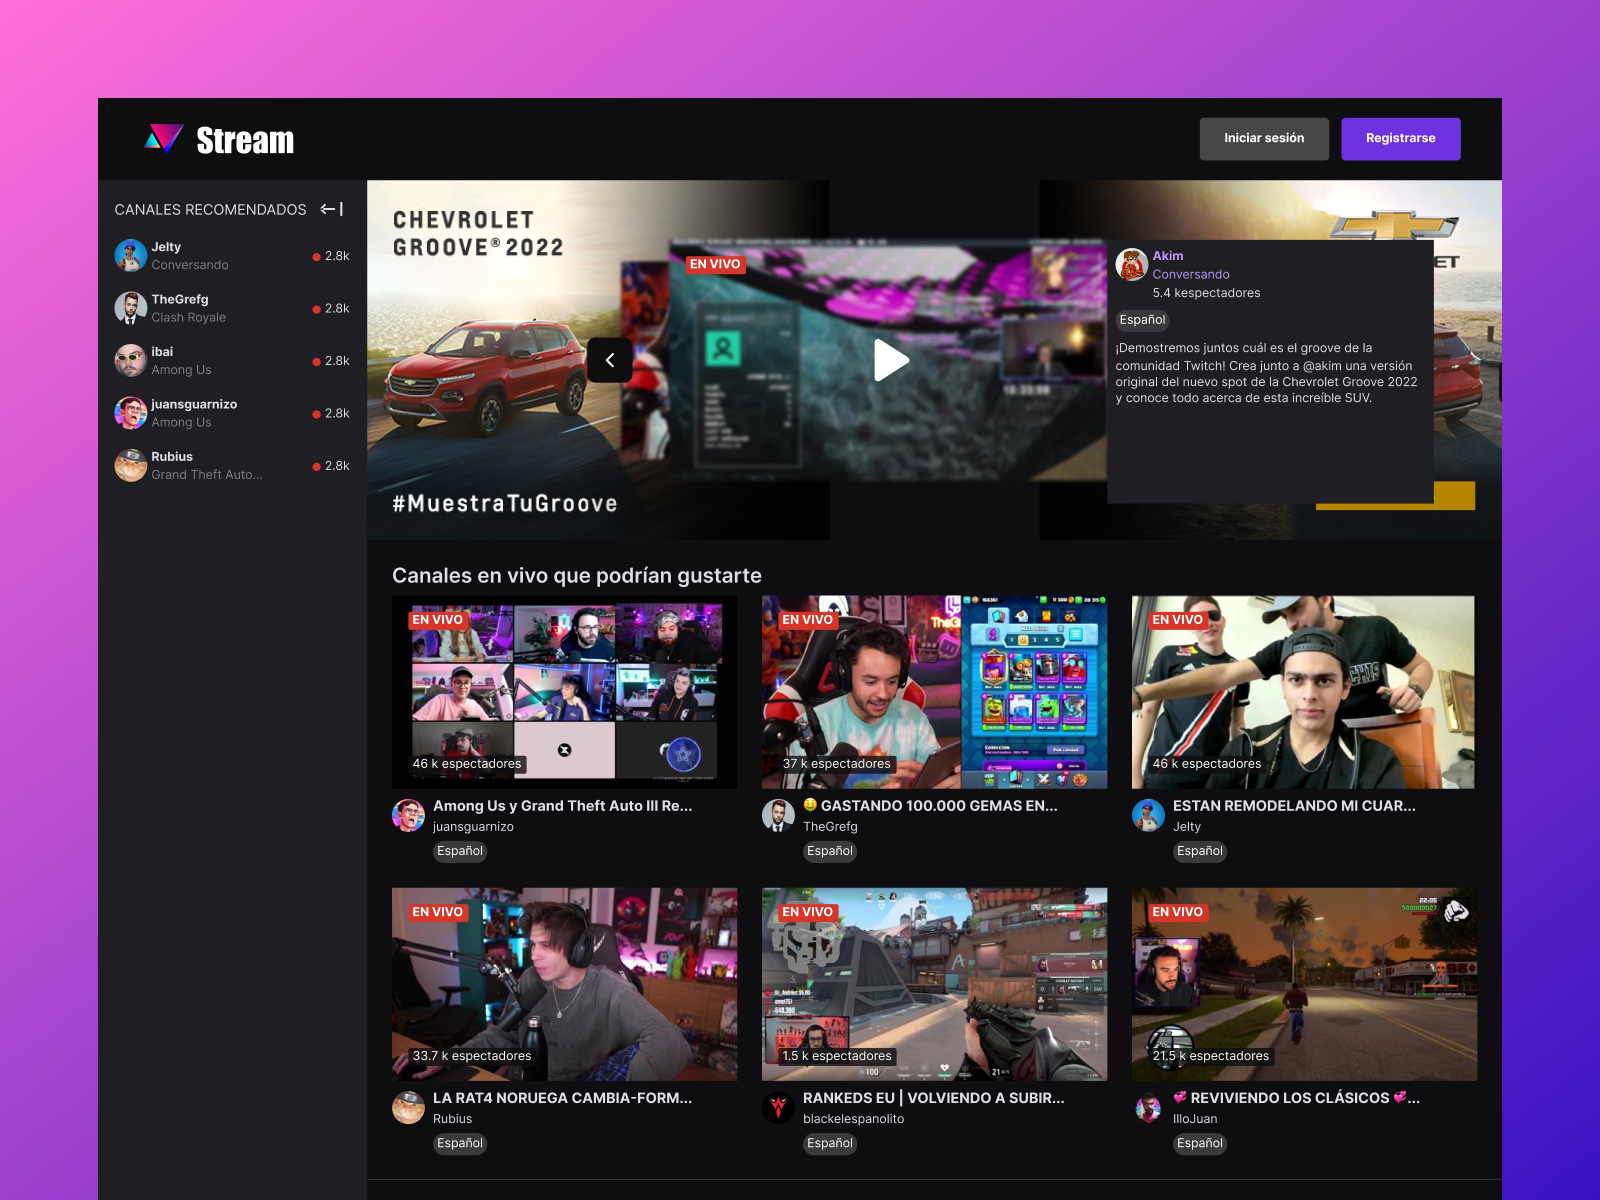Click the Iniciar sesión button
The width and height of the screenshot is (1600, 1200).
point(1263,138)
